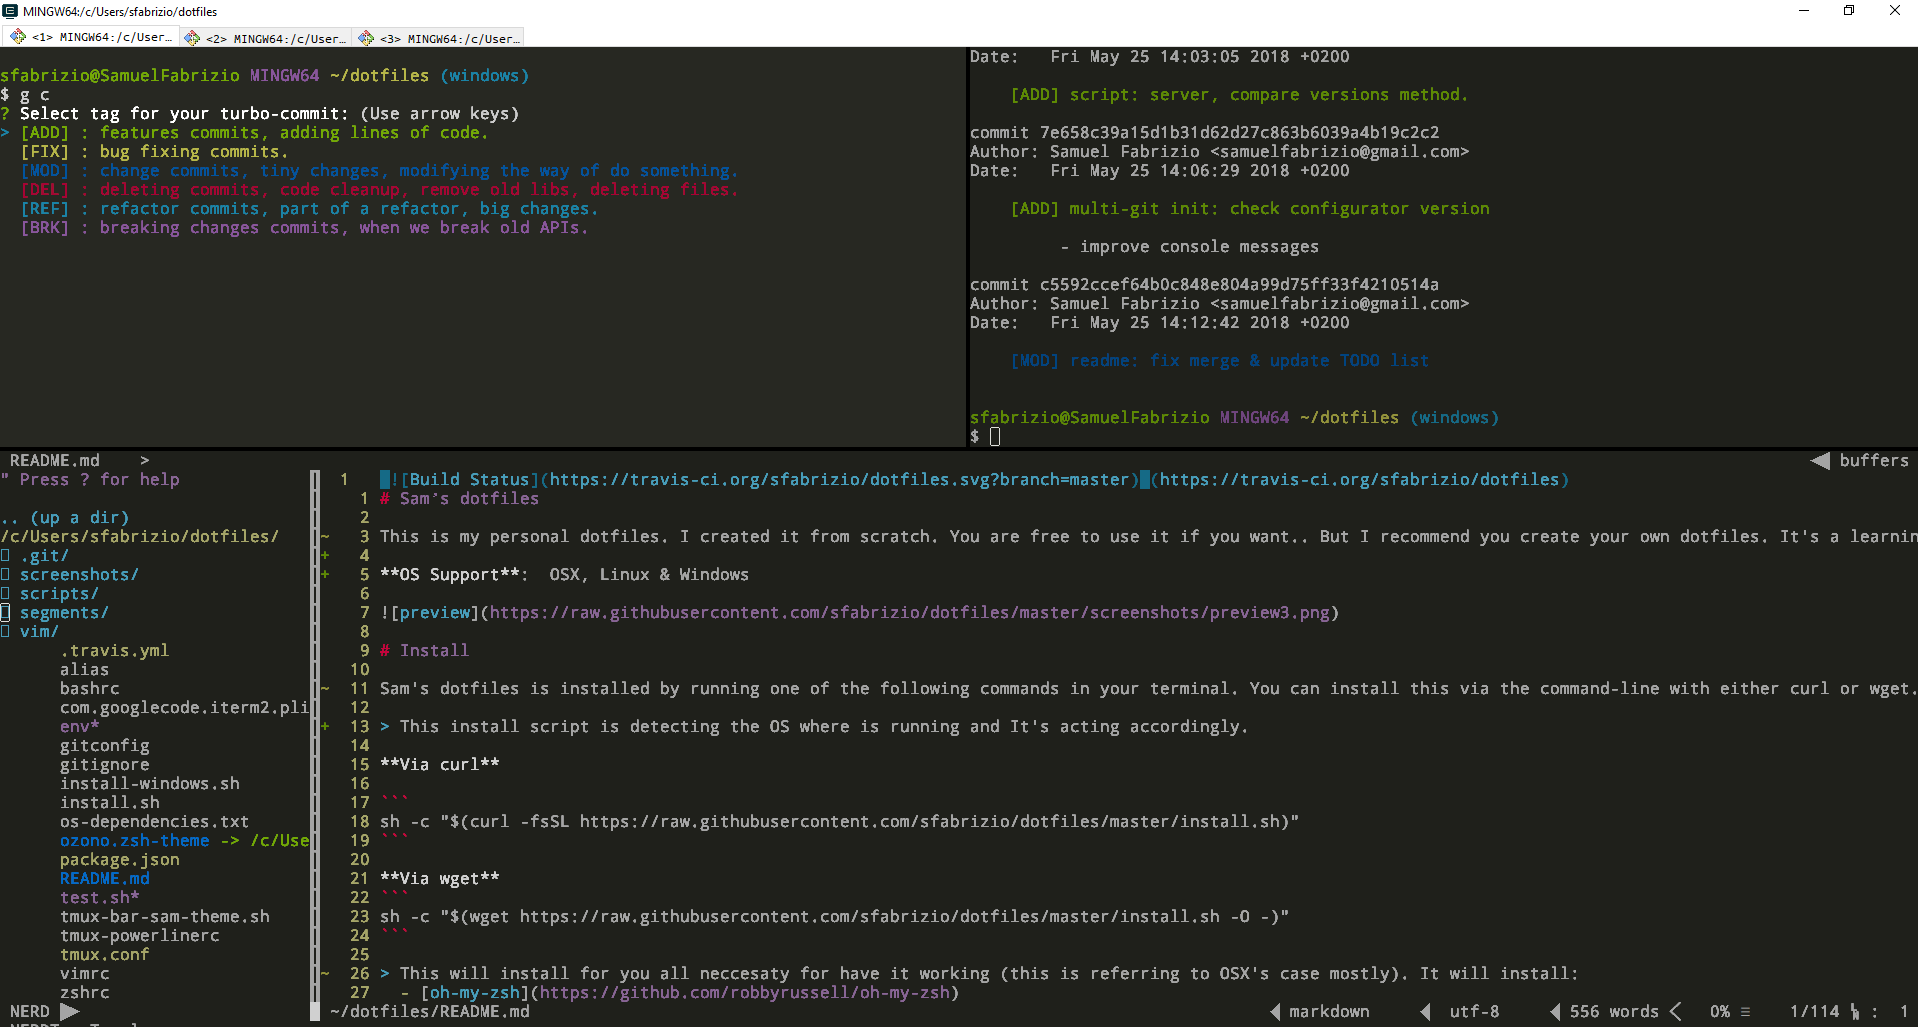
Task: Open os-dependencies.txt in the tree
Action: tap(154, 822)
